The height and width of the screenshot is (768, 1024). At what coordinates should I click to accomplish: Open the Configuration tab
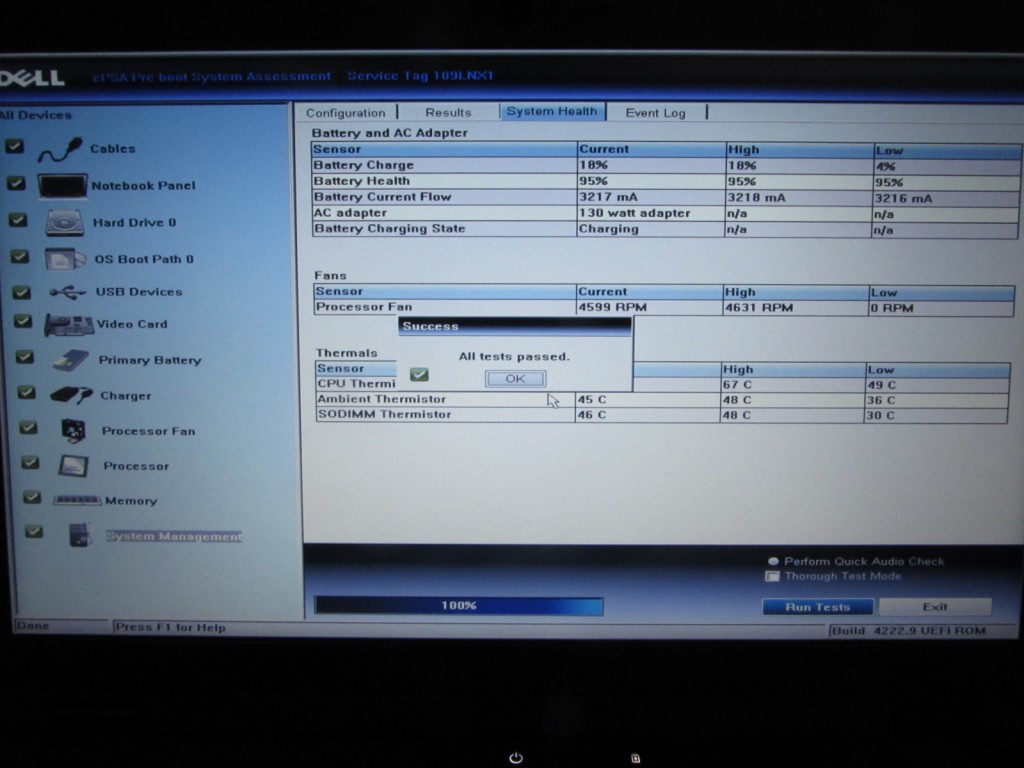[346, 113]
